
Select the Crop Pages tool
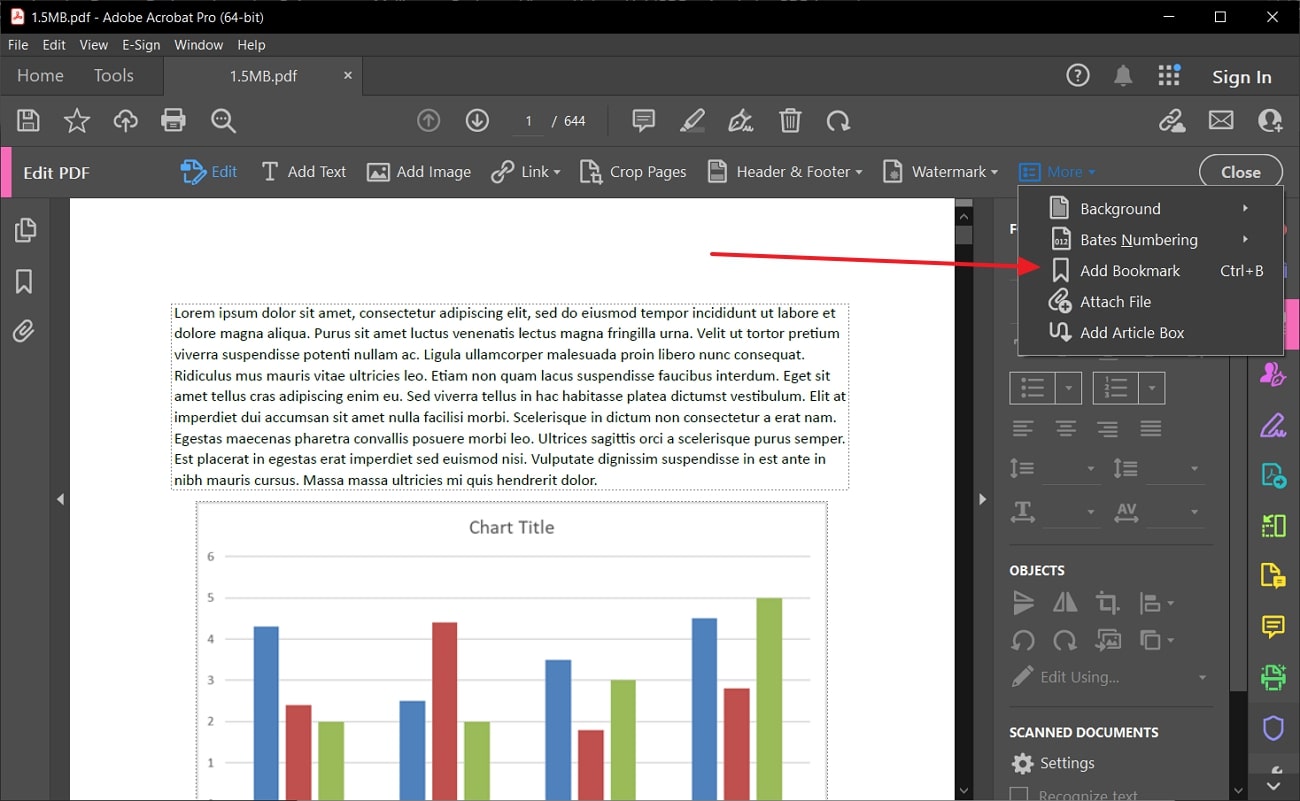pos(633,172)
